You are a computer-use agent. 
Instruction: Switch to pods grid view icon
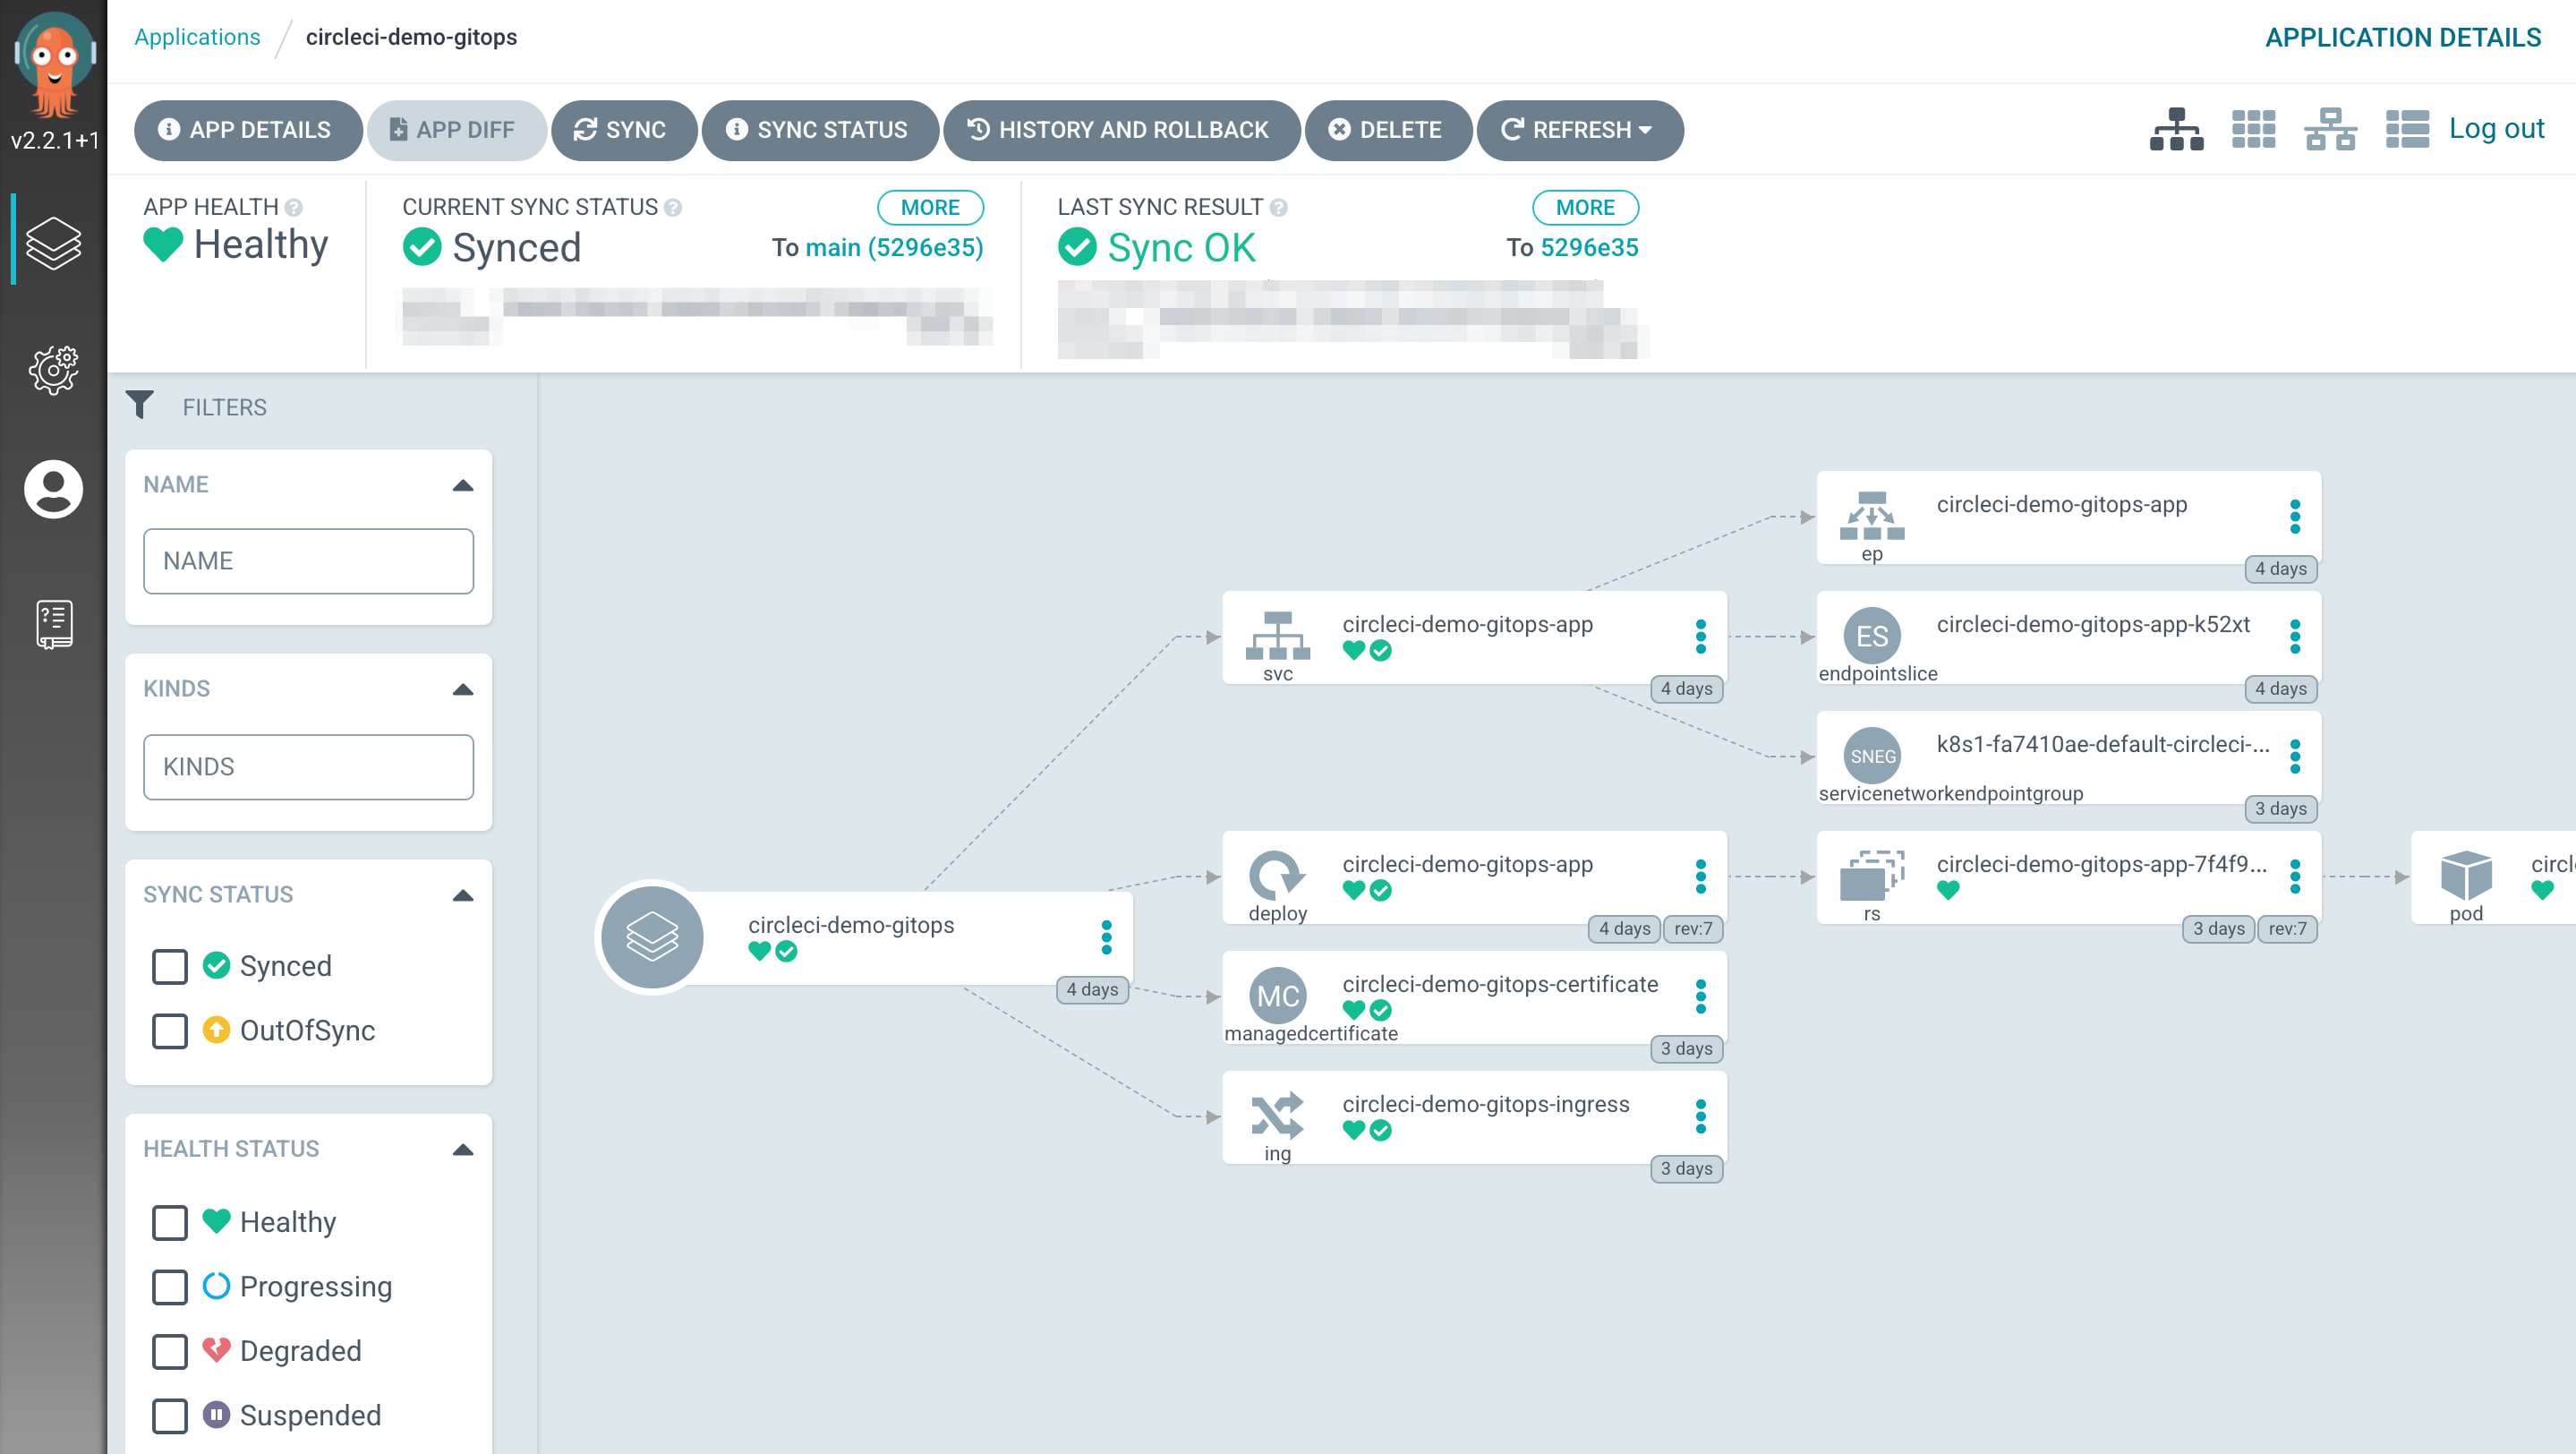tap(2253, 129)
